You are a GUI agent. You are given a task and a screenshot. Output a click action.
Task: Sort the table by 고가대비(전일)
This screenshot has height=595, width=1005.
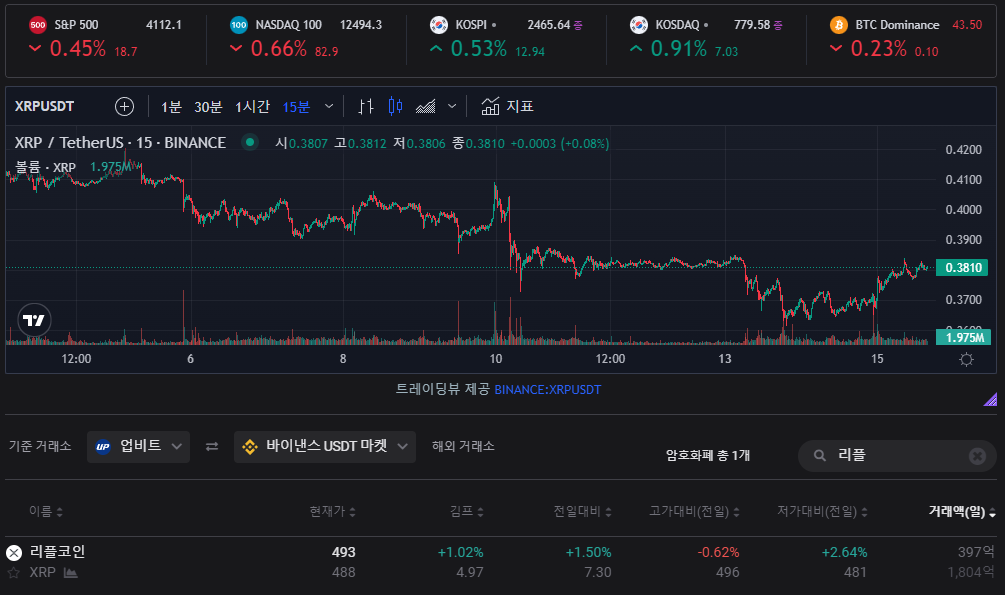tap(695, 512)
